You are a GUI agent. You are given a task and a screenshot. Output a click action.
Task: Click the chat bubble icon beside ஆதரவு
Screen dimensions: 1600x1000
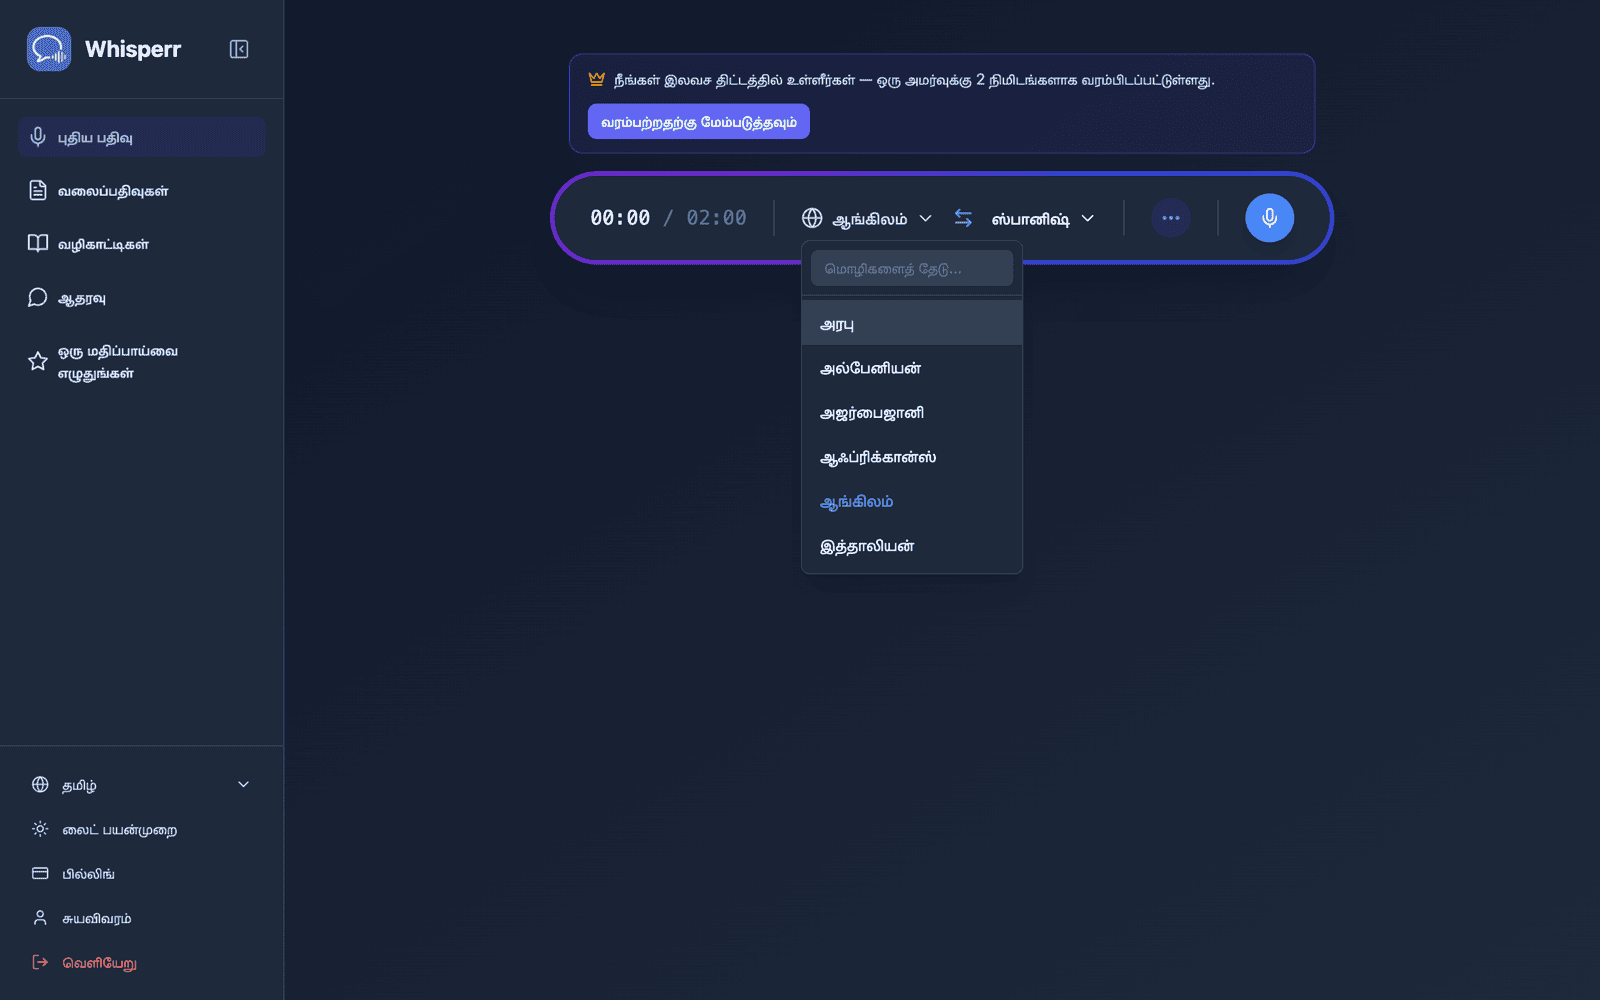(x=38, y=297)
